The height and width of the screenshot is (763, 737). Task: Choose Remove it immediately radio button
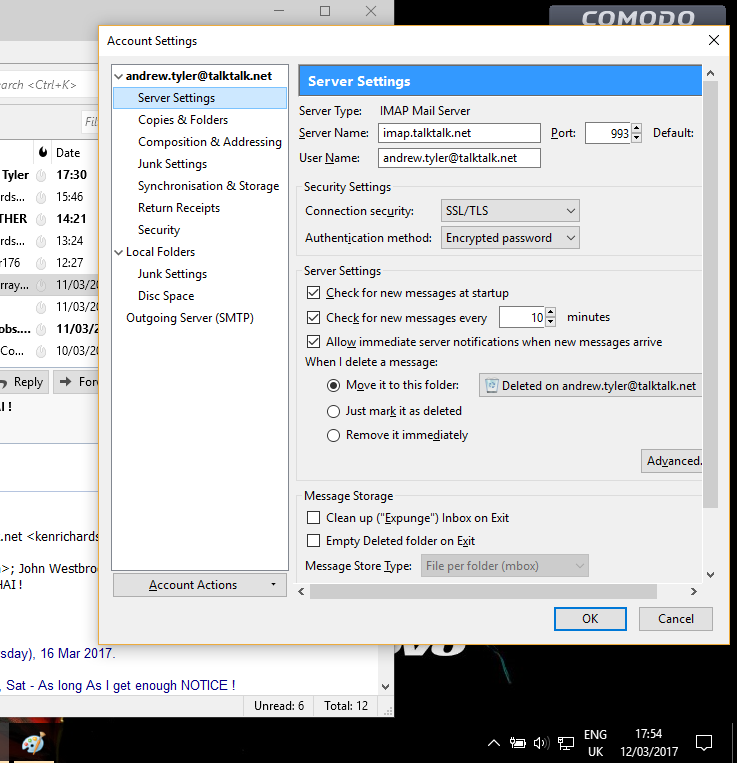(334, 435)
